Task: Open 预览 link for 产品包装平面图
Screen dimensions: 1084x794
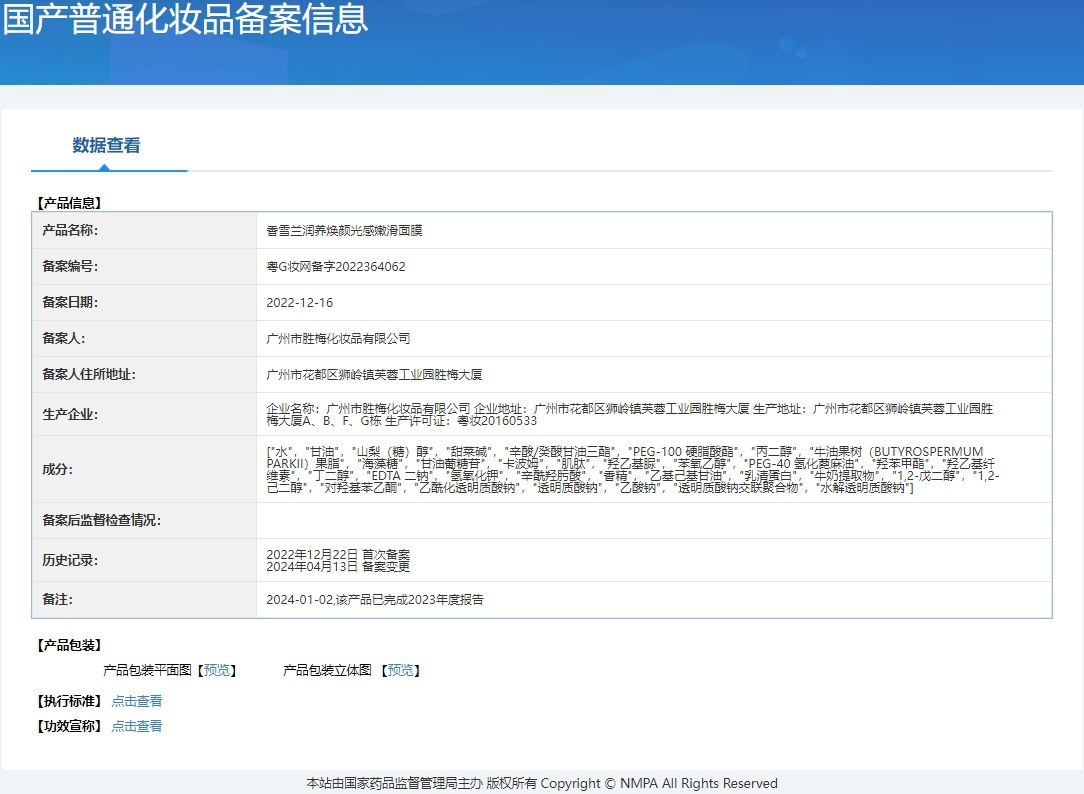Action: pyautogui.click(x=217, y=670)
